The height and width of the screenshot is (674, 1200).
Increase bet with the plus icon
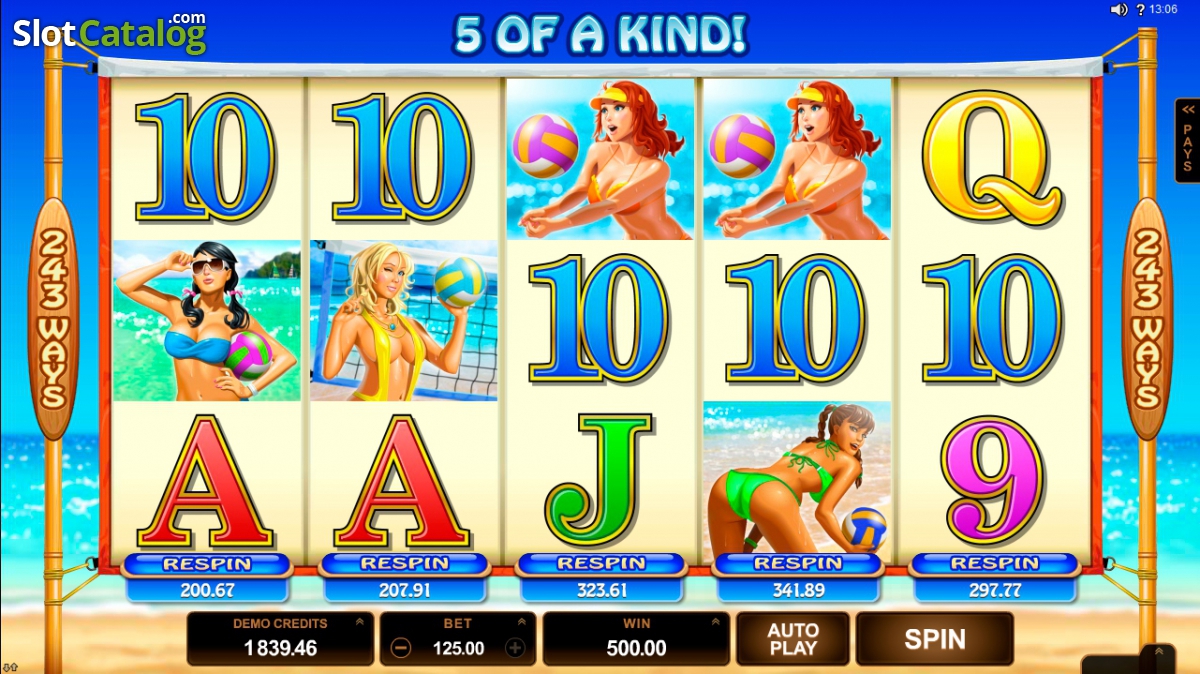click(x=515, y=648)
